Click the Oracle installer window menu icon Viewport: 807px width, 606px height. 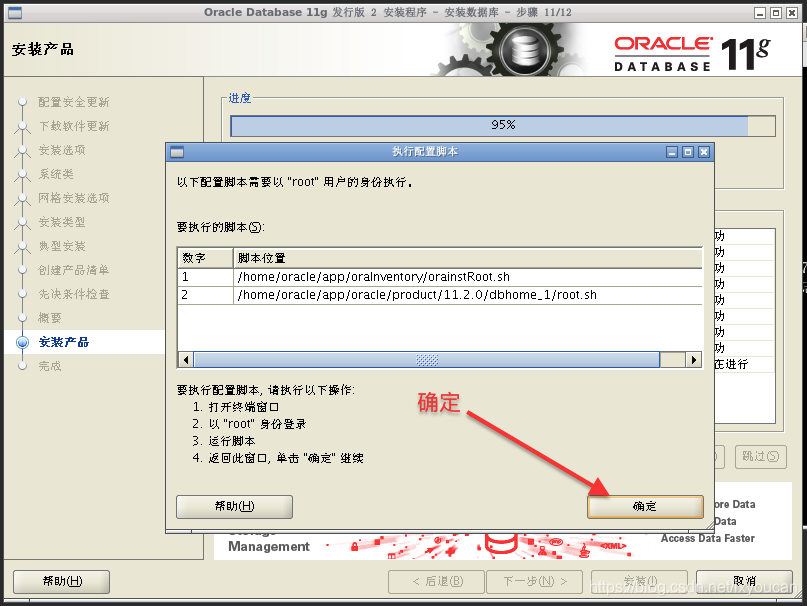[x=15, y=13]
